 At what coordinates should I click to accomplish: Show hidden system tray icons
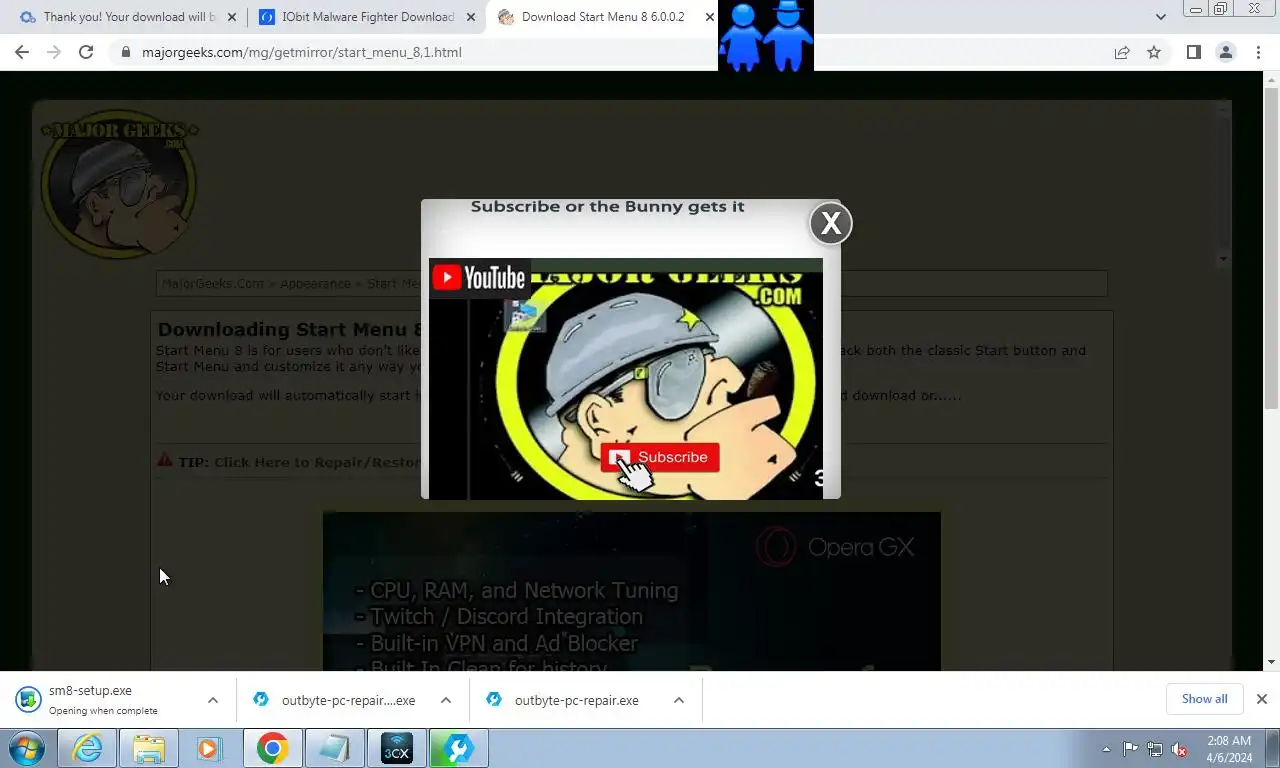[1106, 749]
